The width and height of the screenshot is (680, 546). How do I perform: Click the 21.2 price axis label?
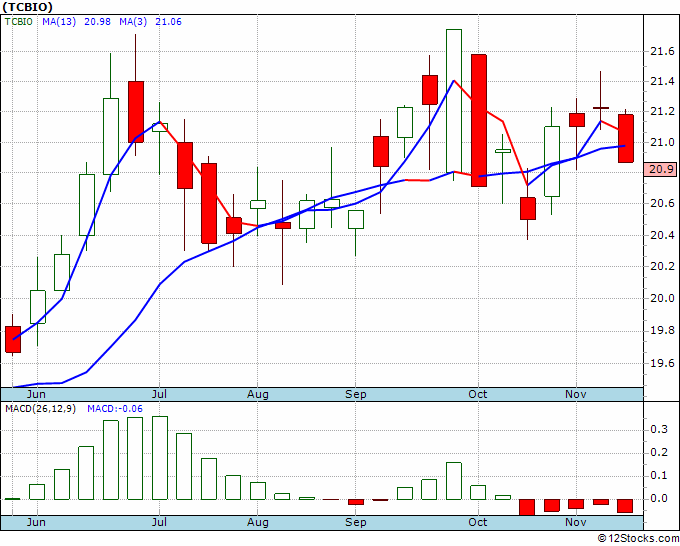pos(662,112)
